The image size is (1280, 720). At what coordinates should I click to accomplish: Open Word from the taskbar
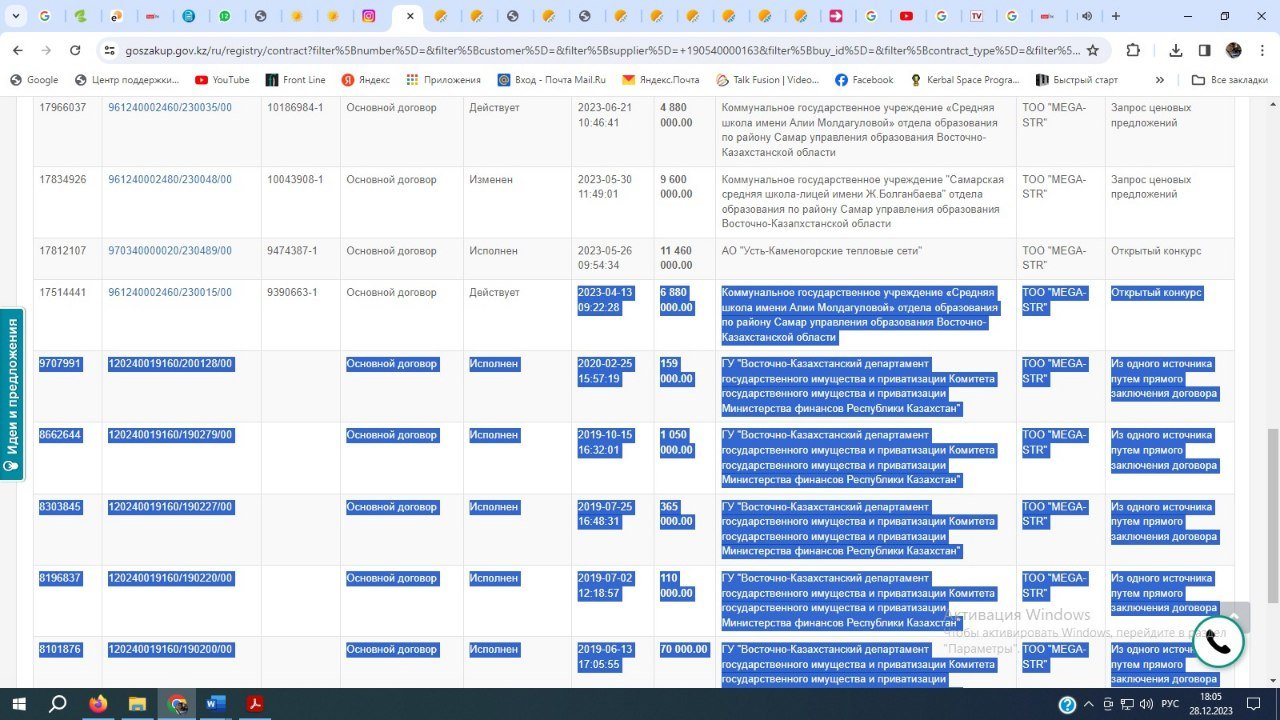216,704
